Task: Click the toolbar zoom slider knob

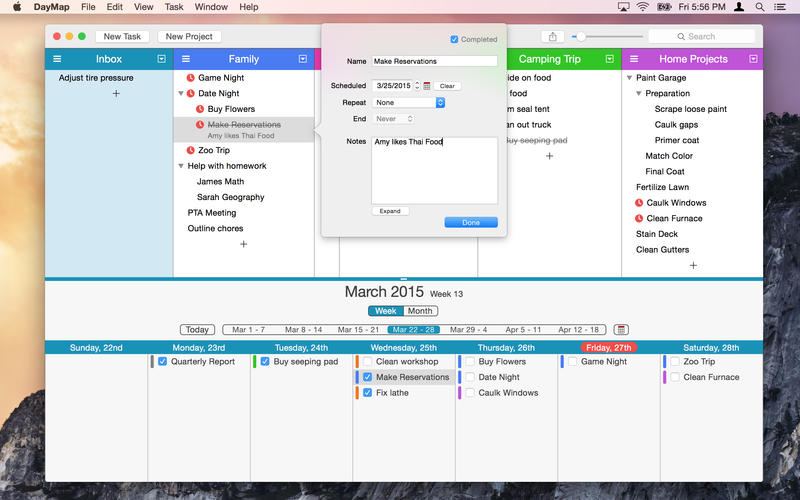Action: pyautogui.click(x=581, y=36)
